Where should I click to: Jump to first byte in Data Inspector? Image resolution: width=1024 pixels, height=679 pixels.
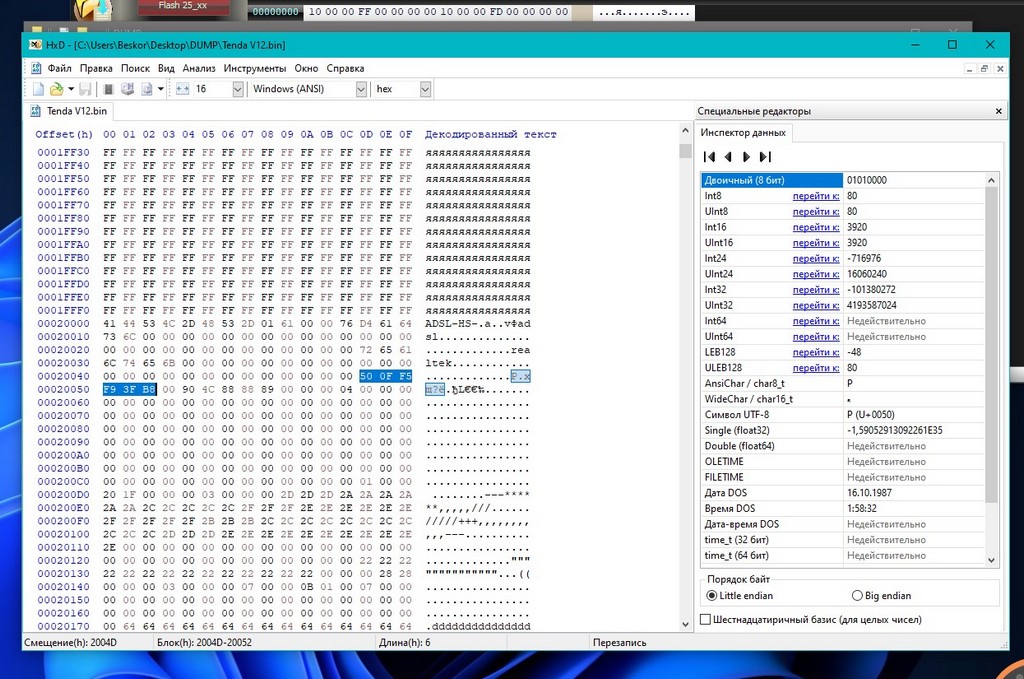pyautogui.click(x=710, y=157)
